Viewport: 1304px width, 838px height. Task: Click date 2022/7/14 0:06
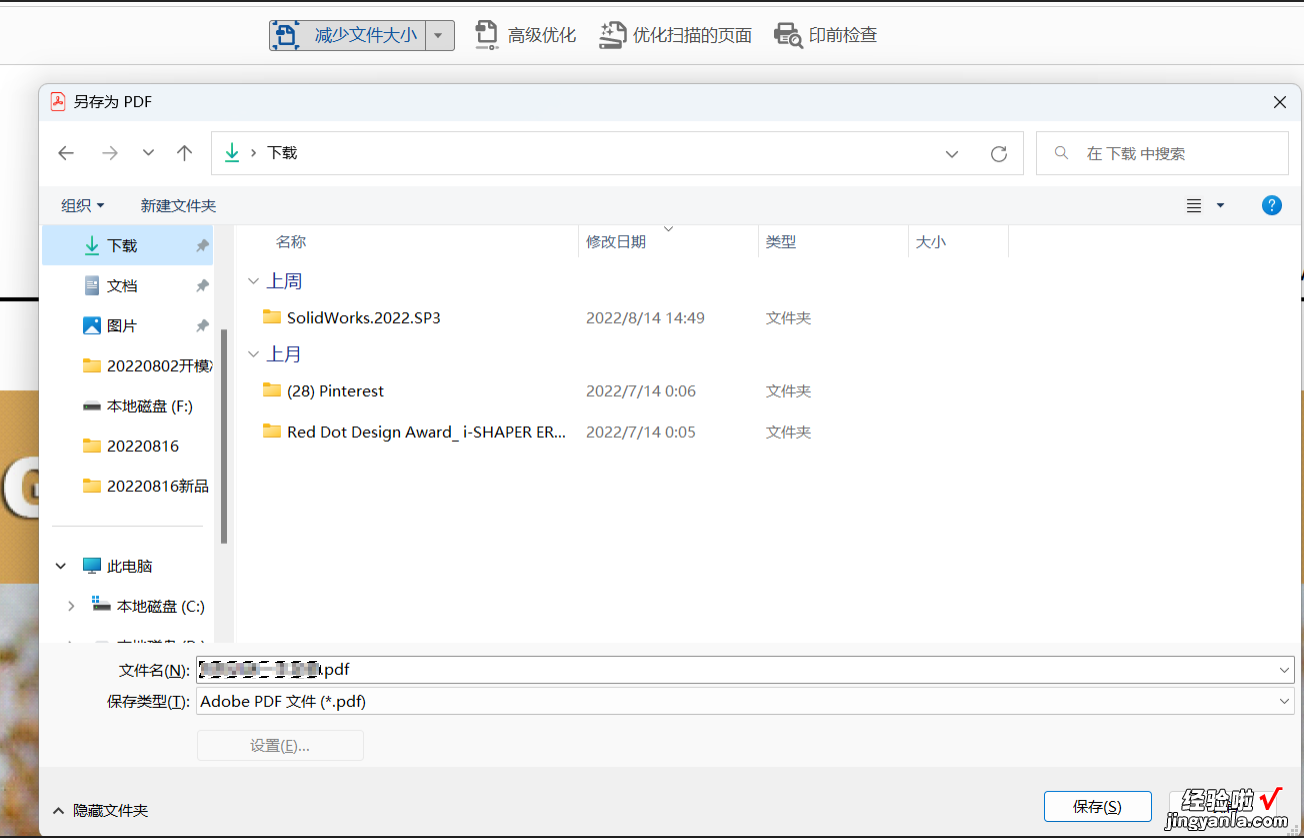pyautogui.click(x=641, y=391)
